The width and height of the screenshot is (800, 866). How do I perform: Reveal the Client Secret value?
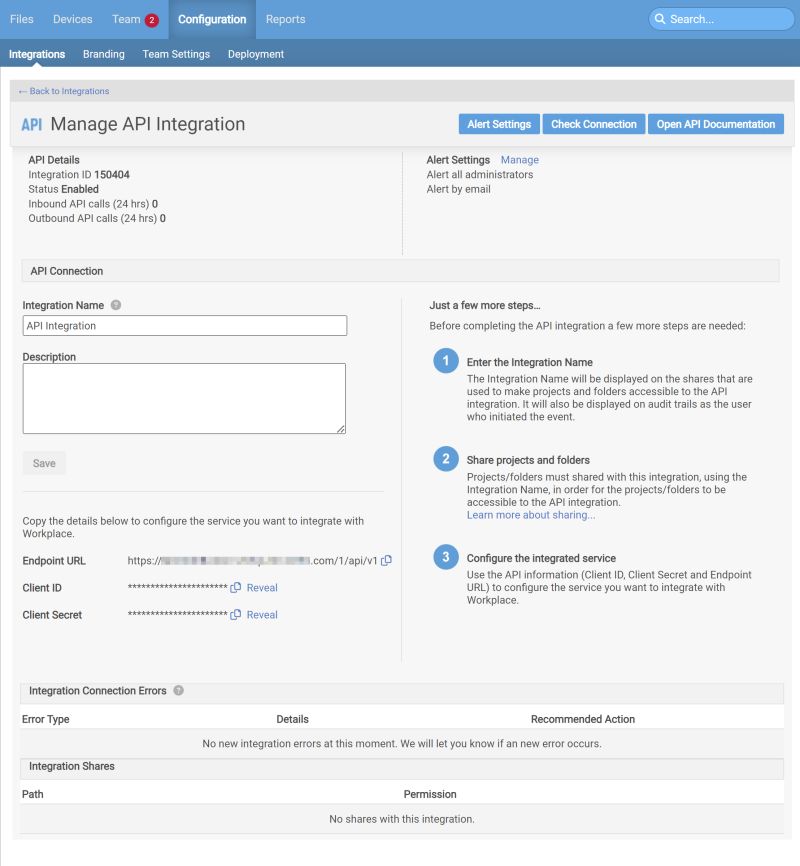pos(261,615)
